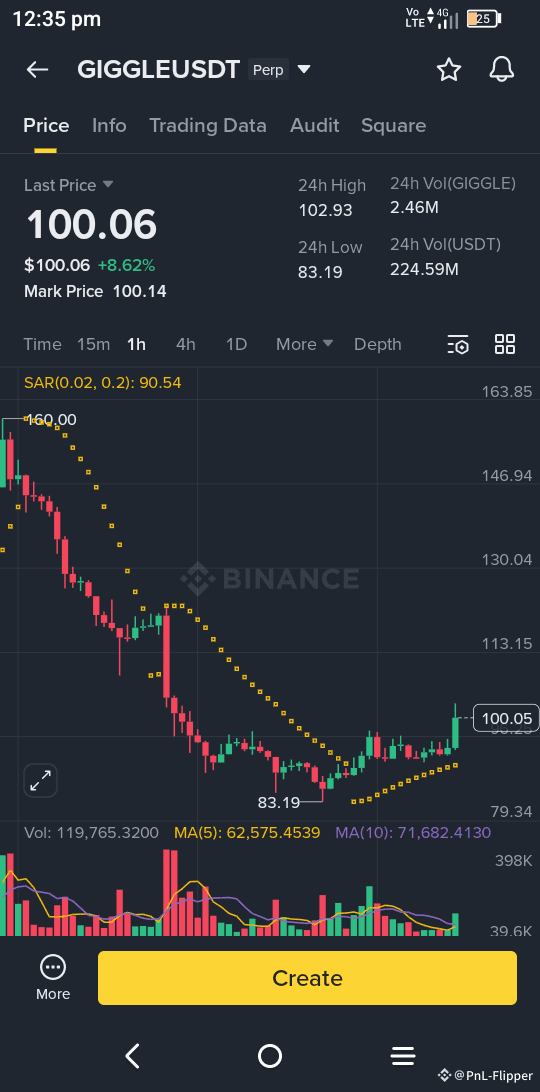Open the More options circle icon
Screen dimensions: 540x1092
coord(53,967)
